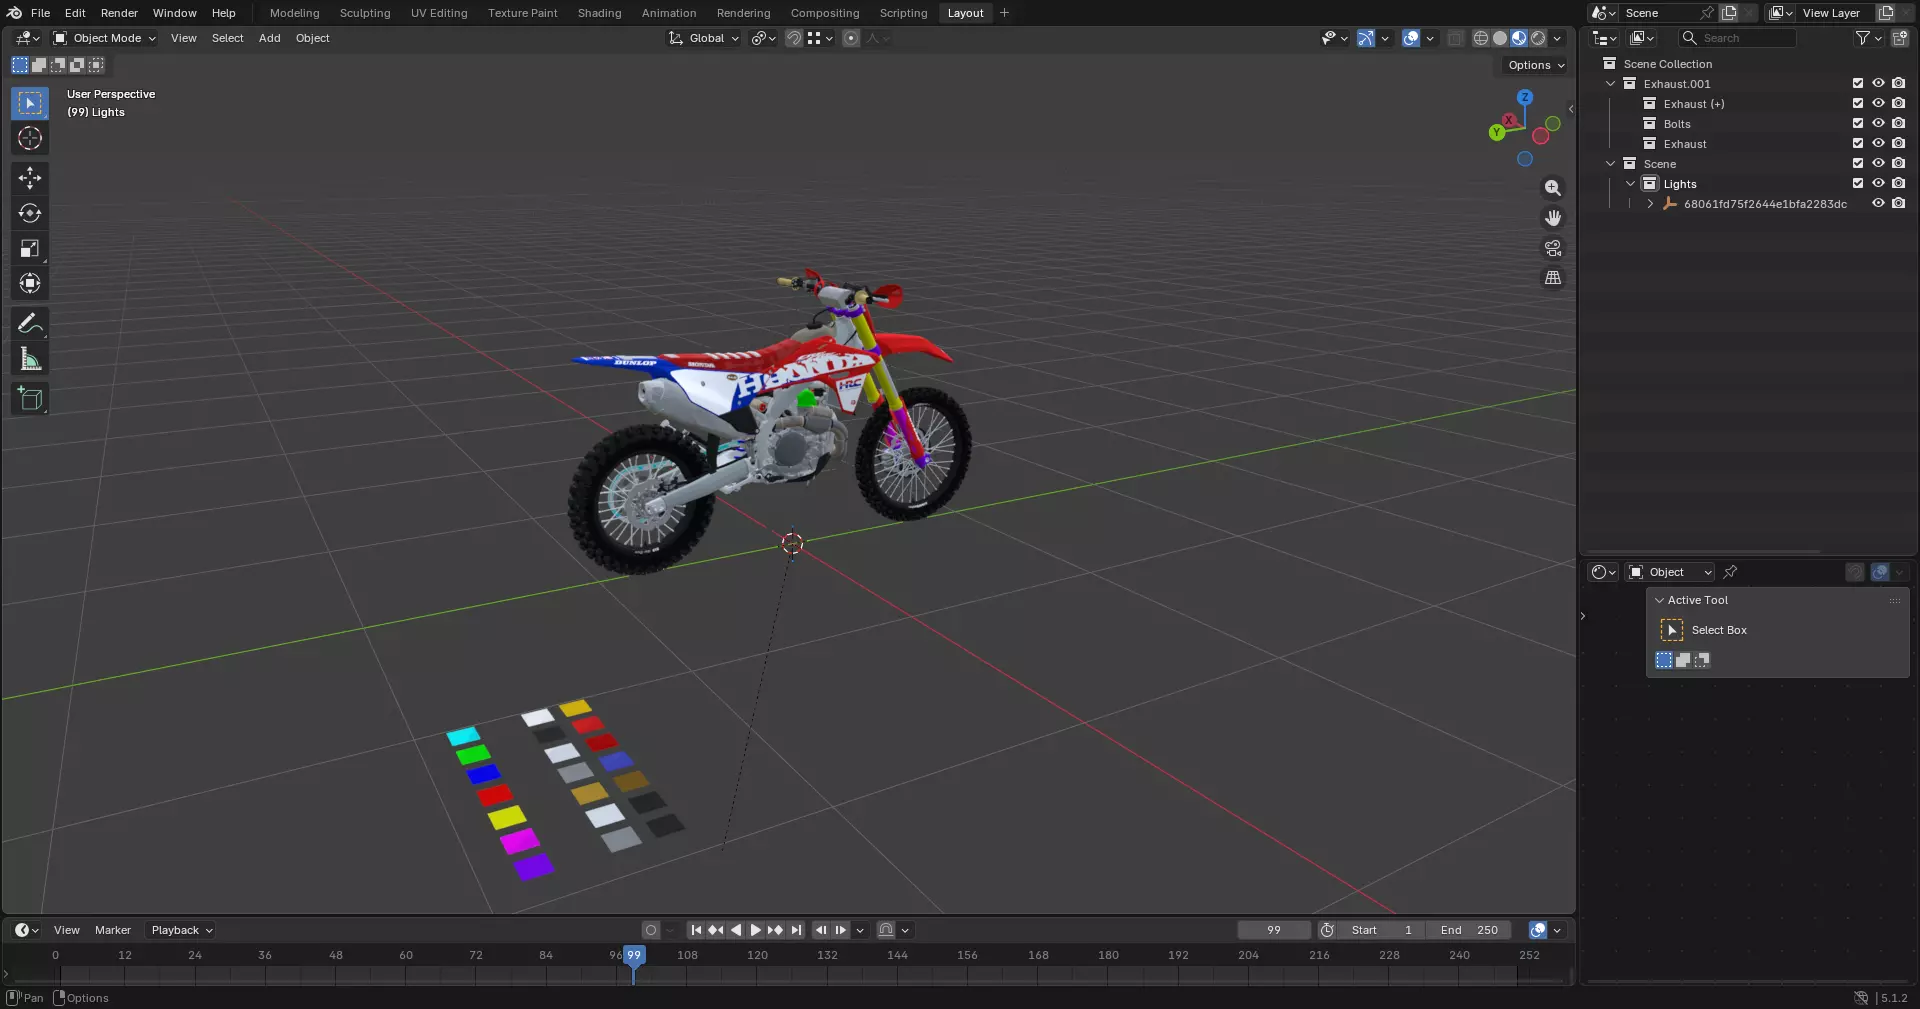Switch to rendered viewport shading
1920x1009 pixels.
coord(1538,38)
